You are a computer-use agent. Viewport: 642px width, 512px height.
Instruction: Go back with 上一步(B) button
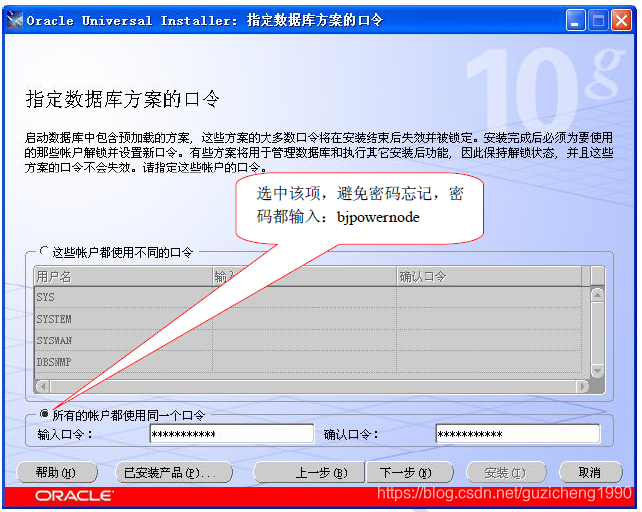coord(309,473)
